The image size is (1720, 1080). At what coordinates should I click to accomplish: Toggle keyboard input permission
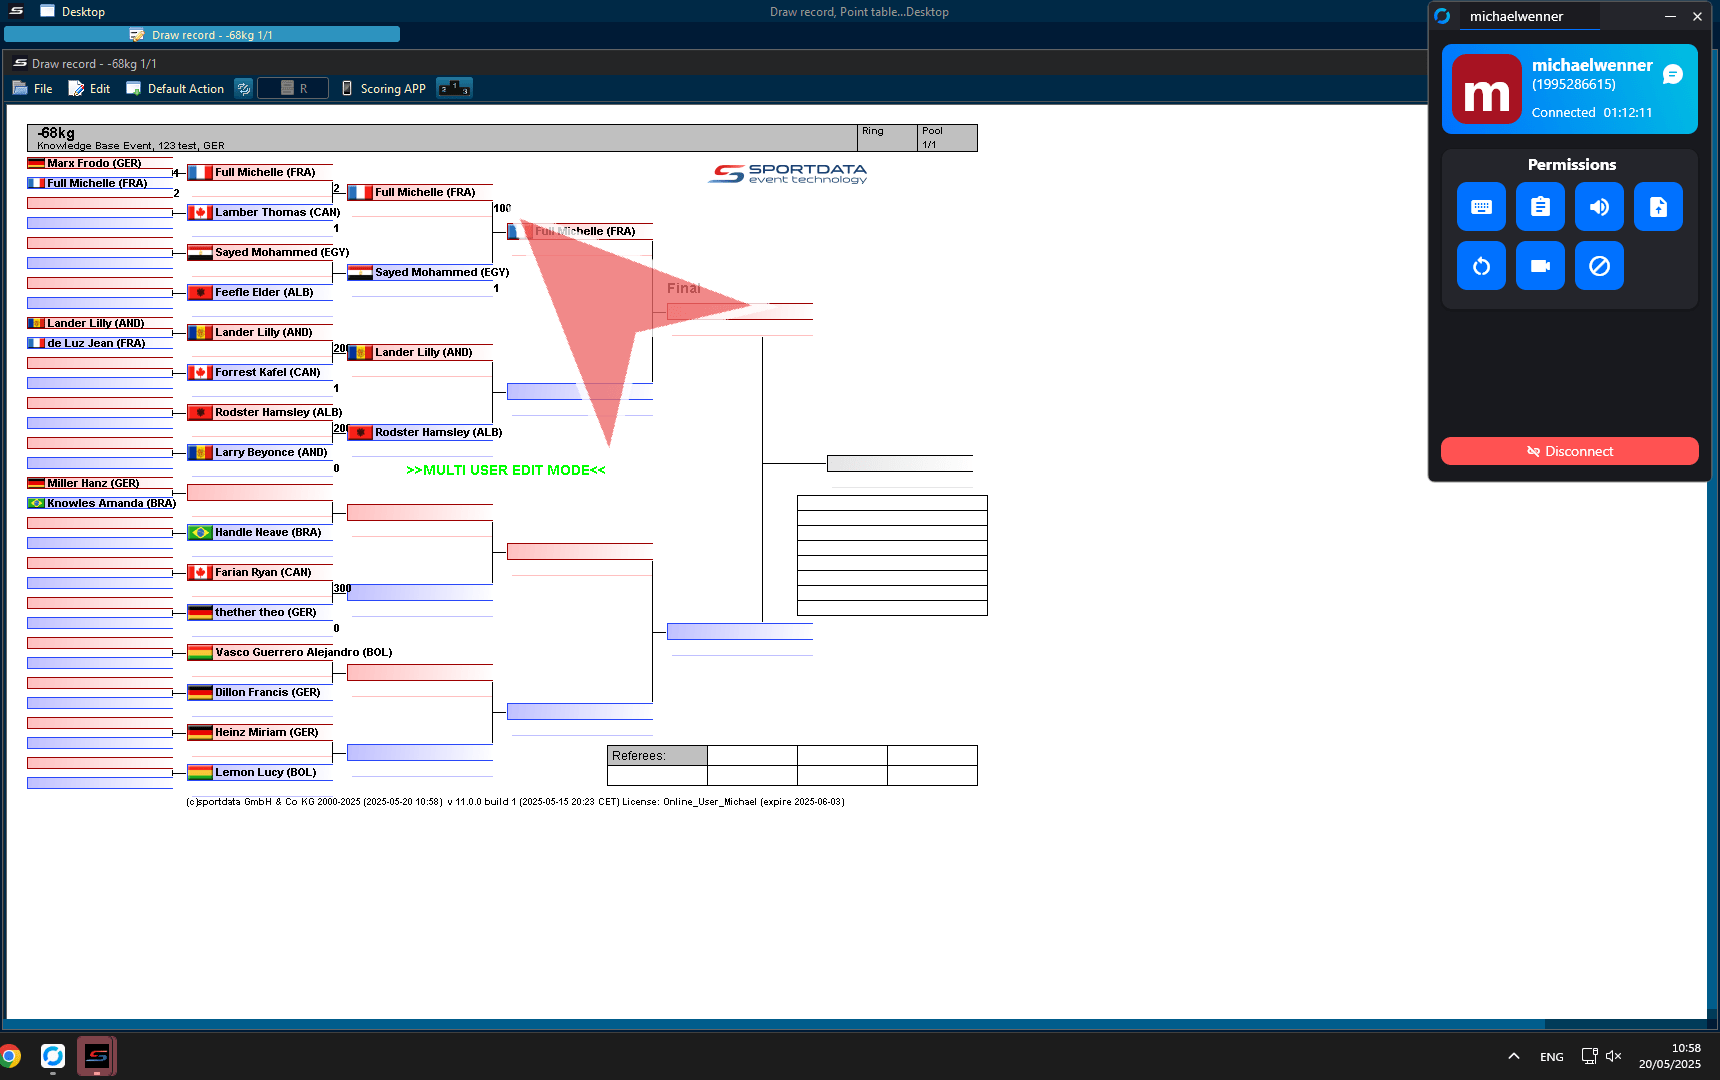tap(1481, 207)
